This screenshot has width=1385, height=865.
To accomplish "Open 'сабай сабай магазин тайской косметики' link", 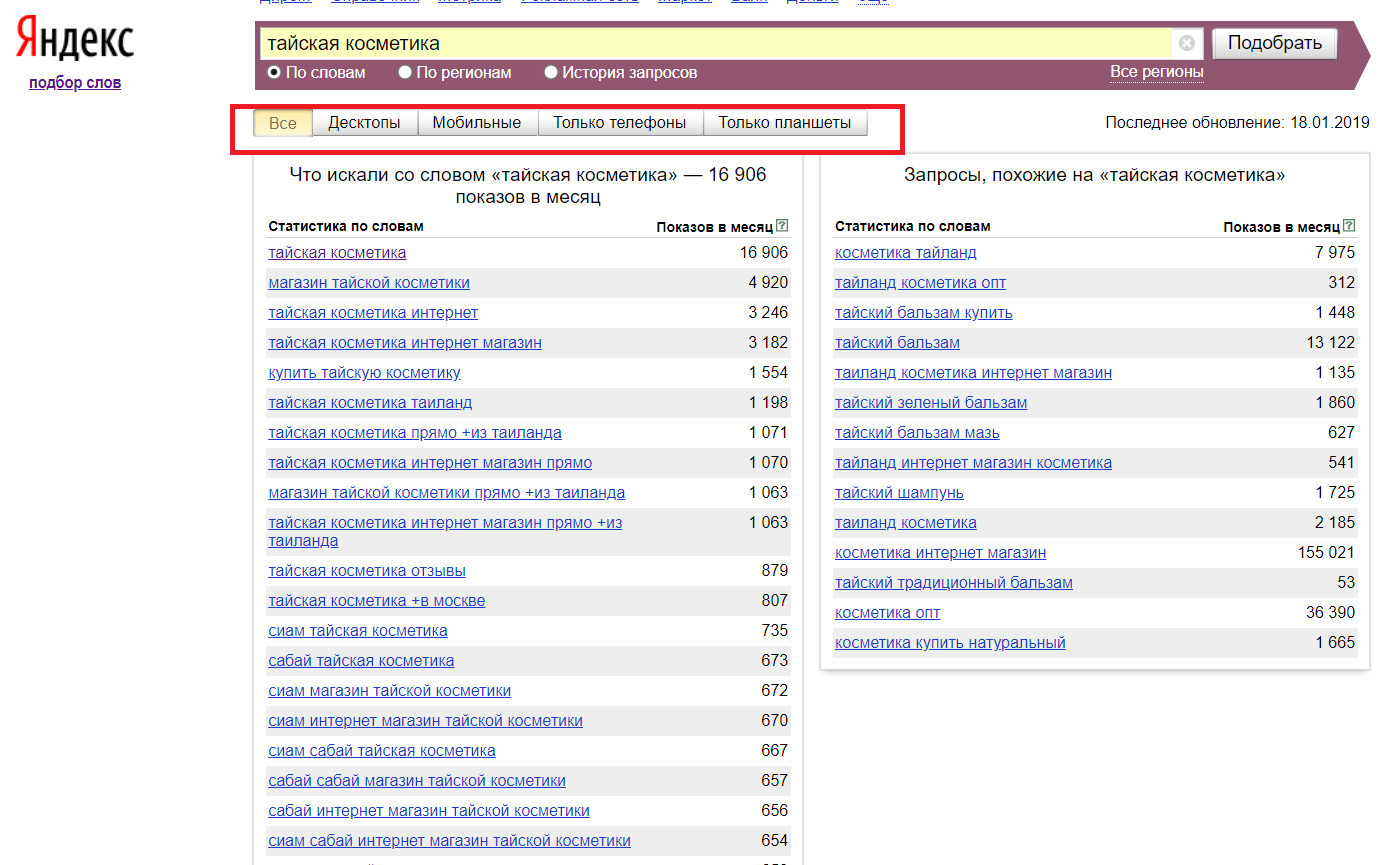I will click(417, 781).
